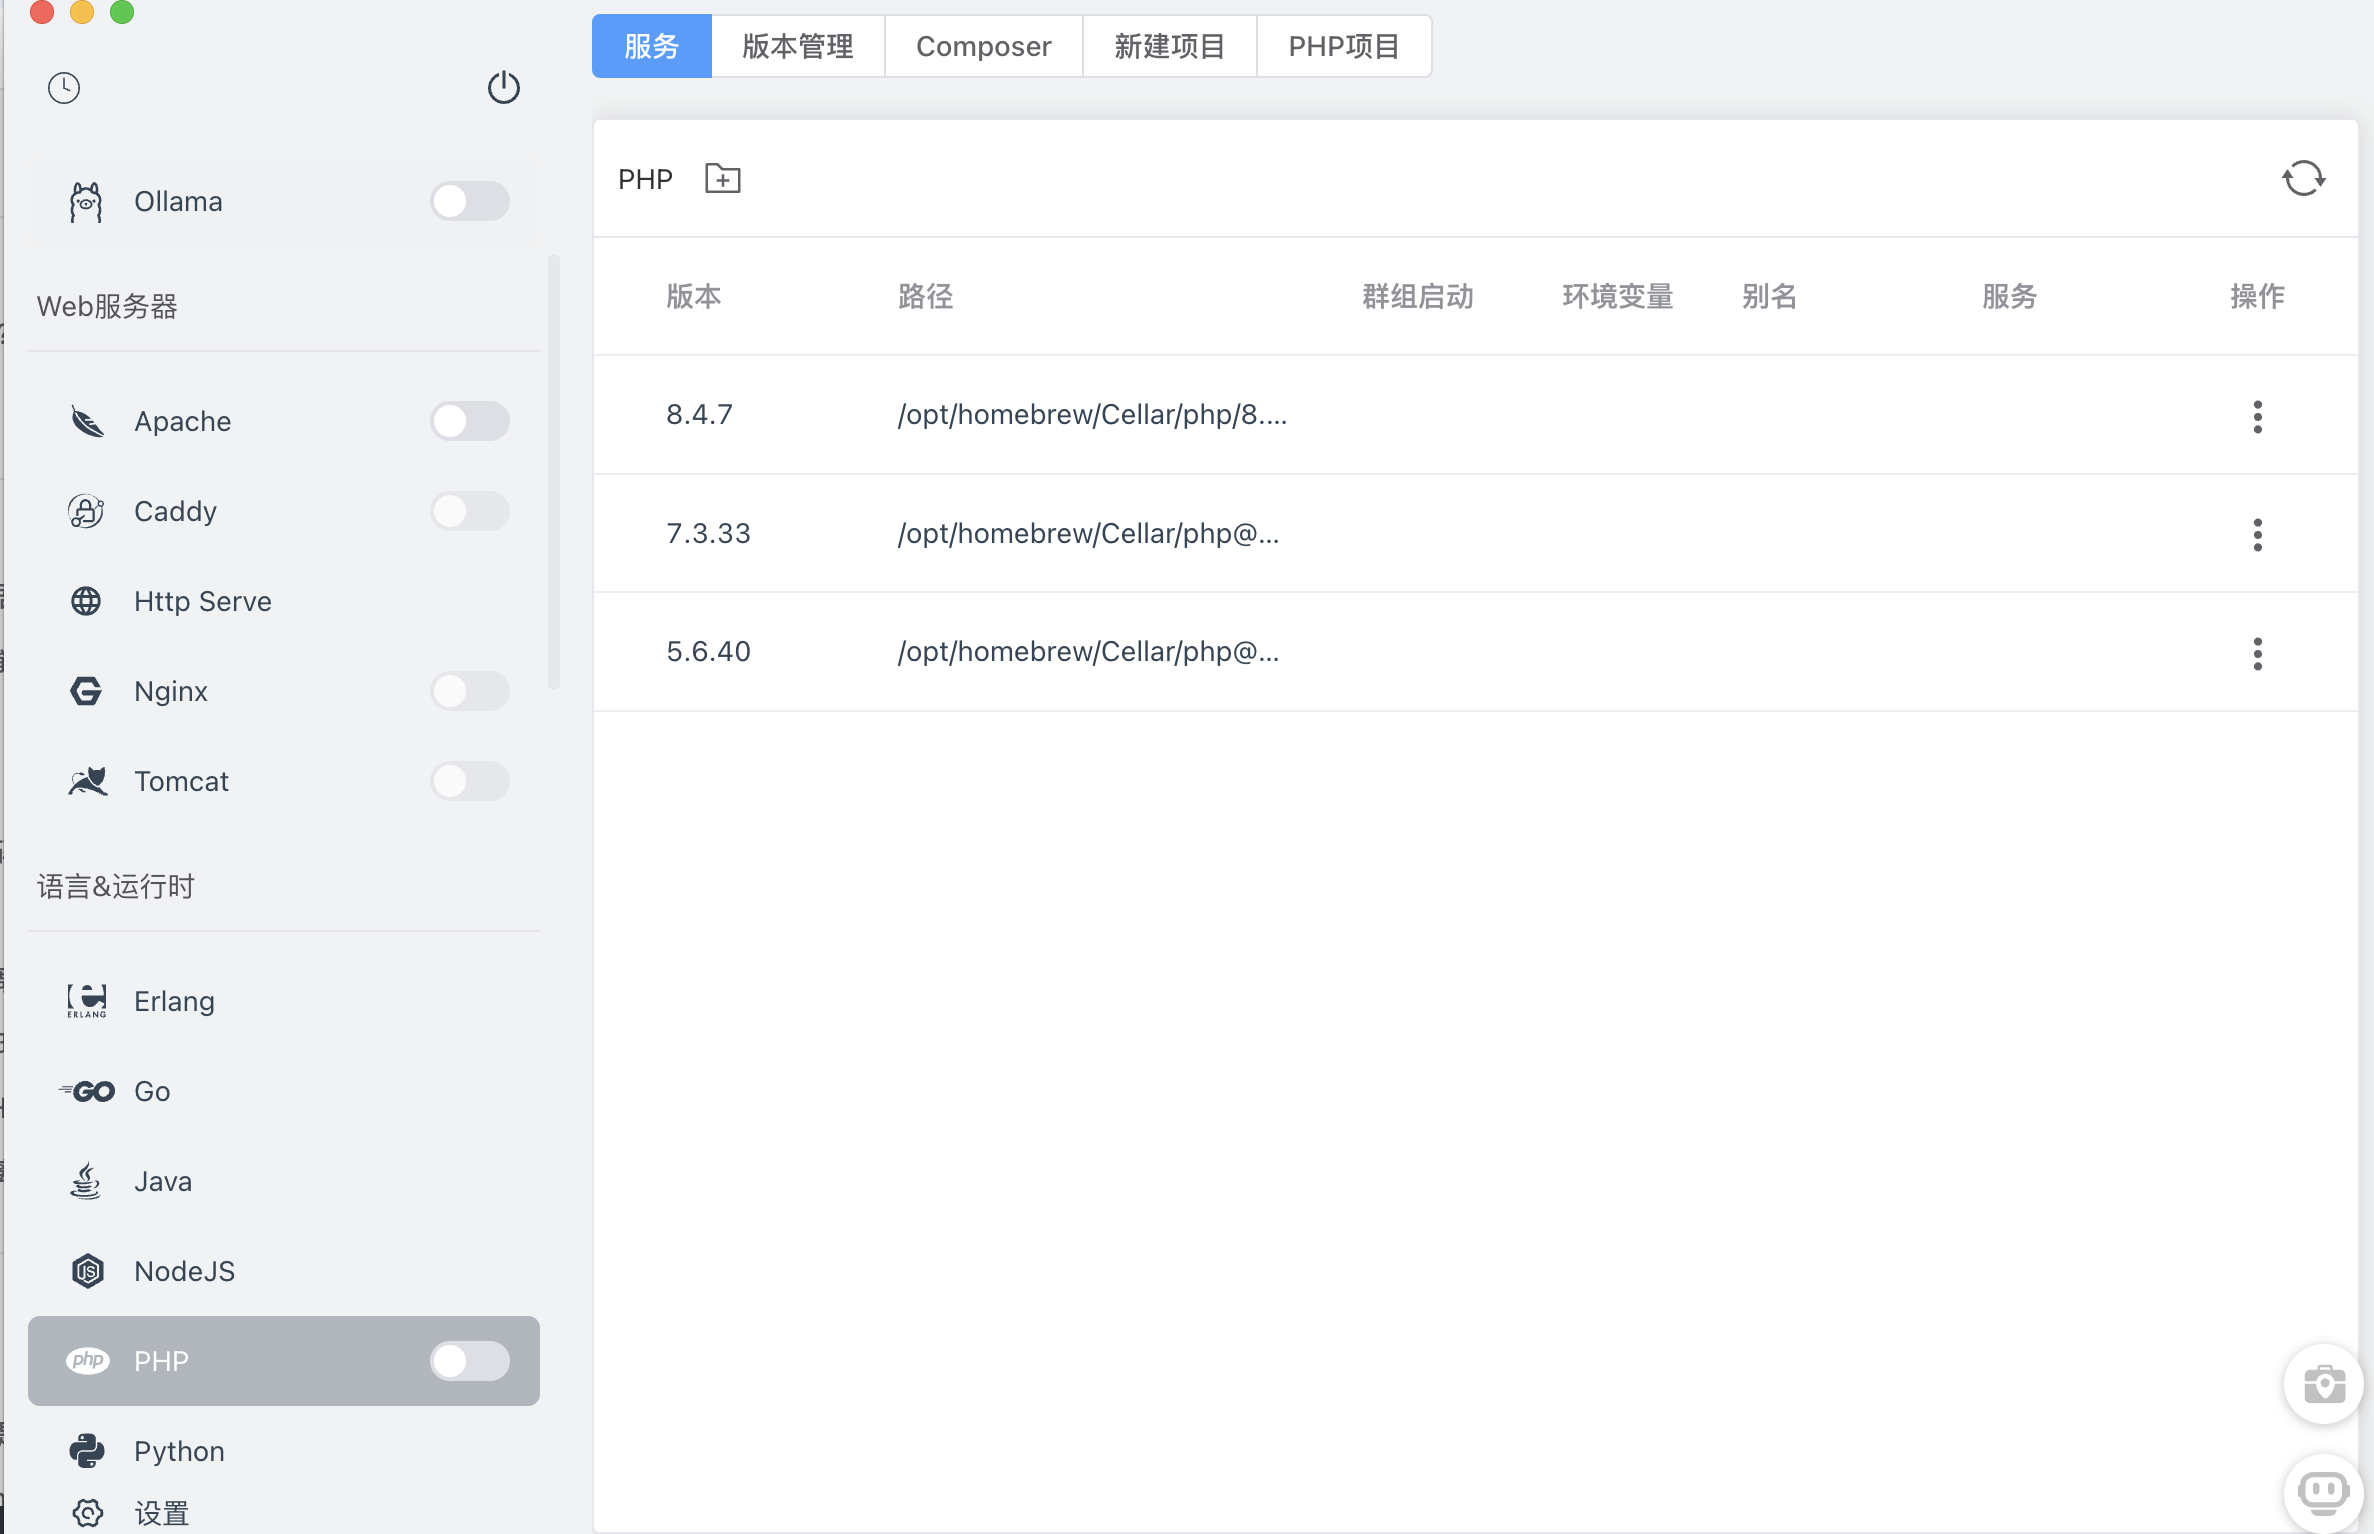Click the Nginx logo icon
This screenshot has height=1534, width=2374.
tap(86, 691)
